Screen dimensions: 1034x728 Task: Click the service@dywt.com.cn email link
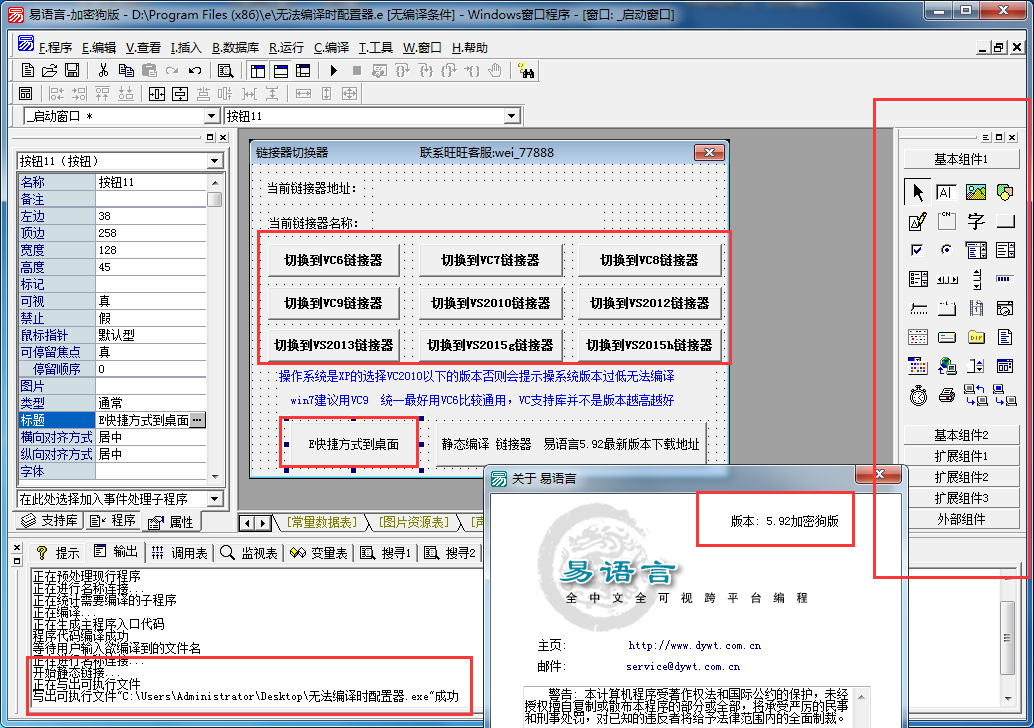coord(683,667)
